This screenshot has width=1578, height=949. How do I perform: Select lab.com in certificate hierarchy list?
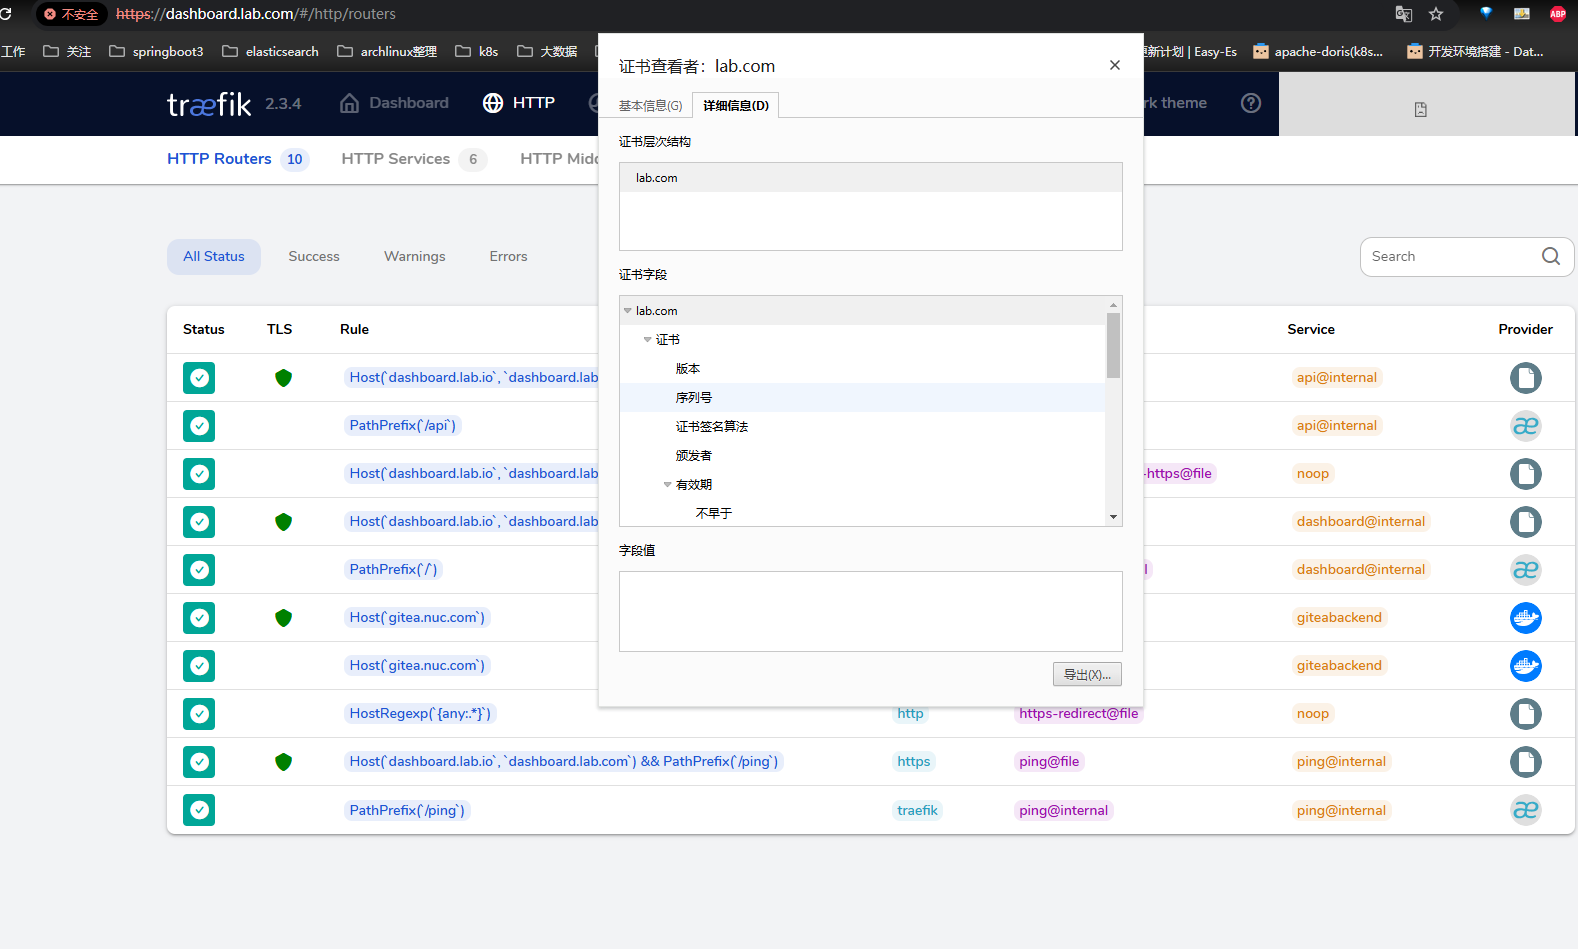click(871, 178)
